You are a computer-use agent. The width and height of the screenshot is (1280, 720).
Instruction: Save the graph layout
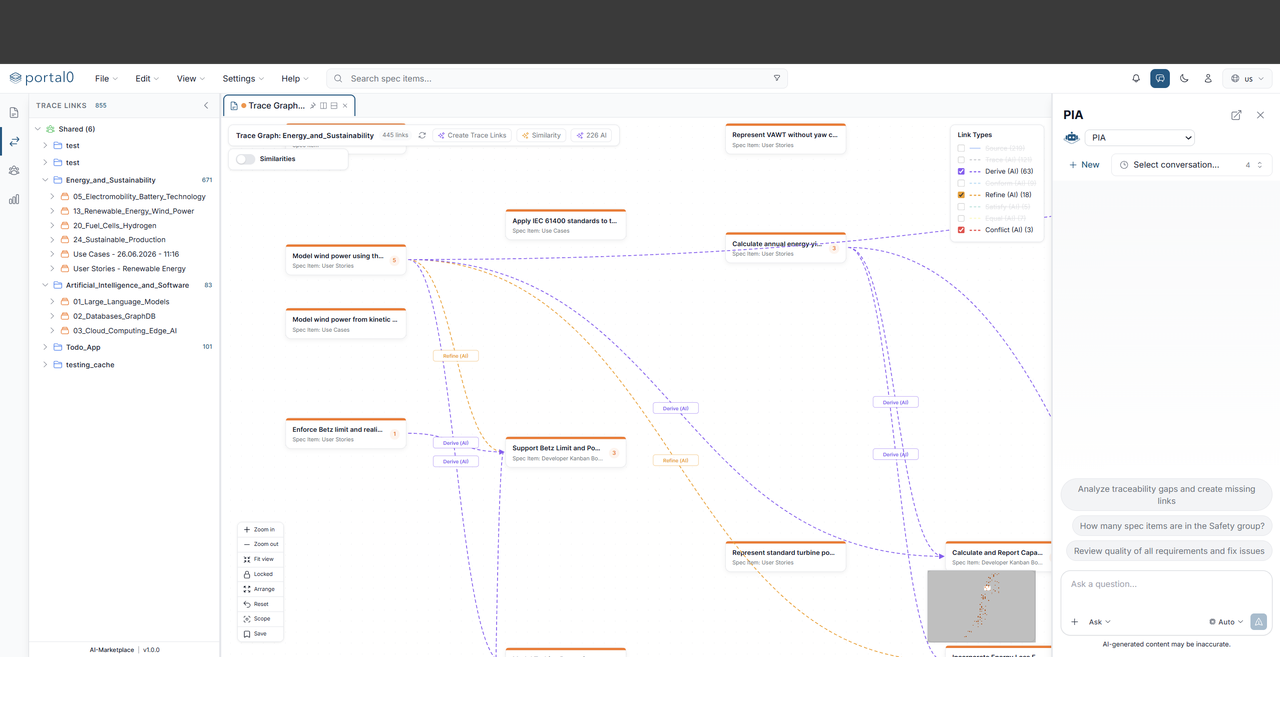tap(260, 634)
